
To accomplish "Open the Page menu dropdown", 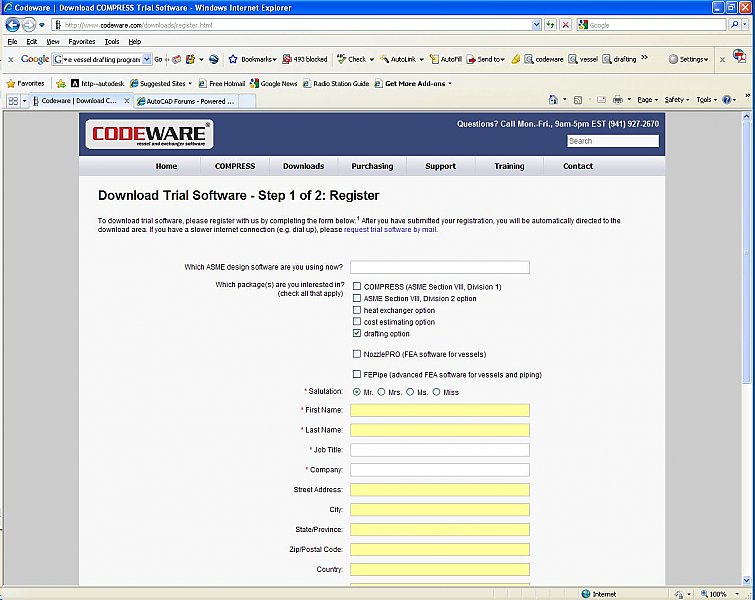I will 647,100.
